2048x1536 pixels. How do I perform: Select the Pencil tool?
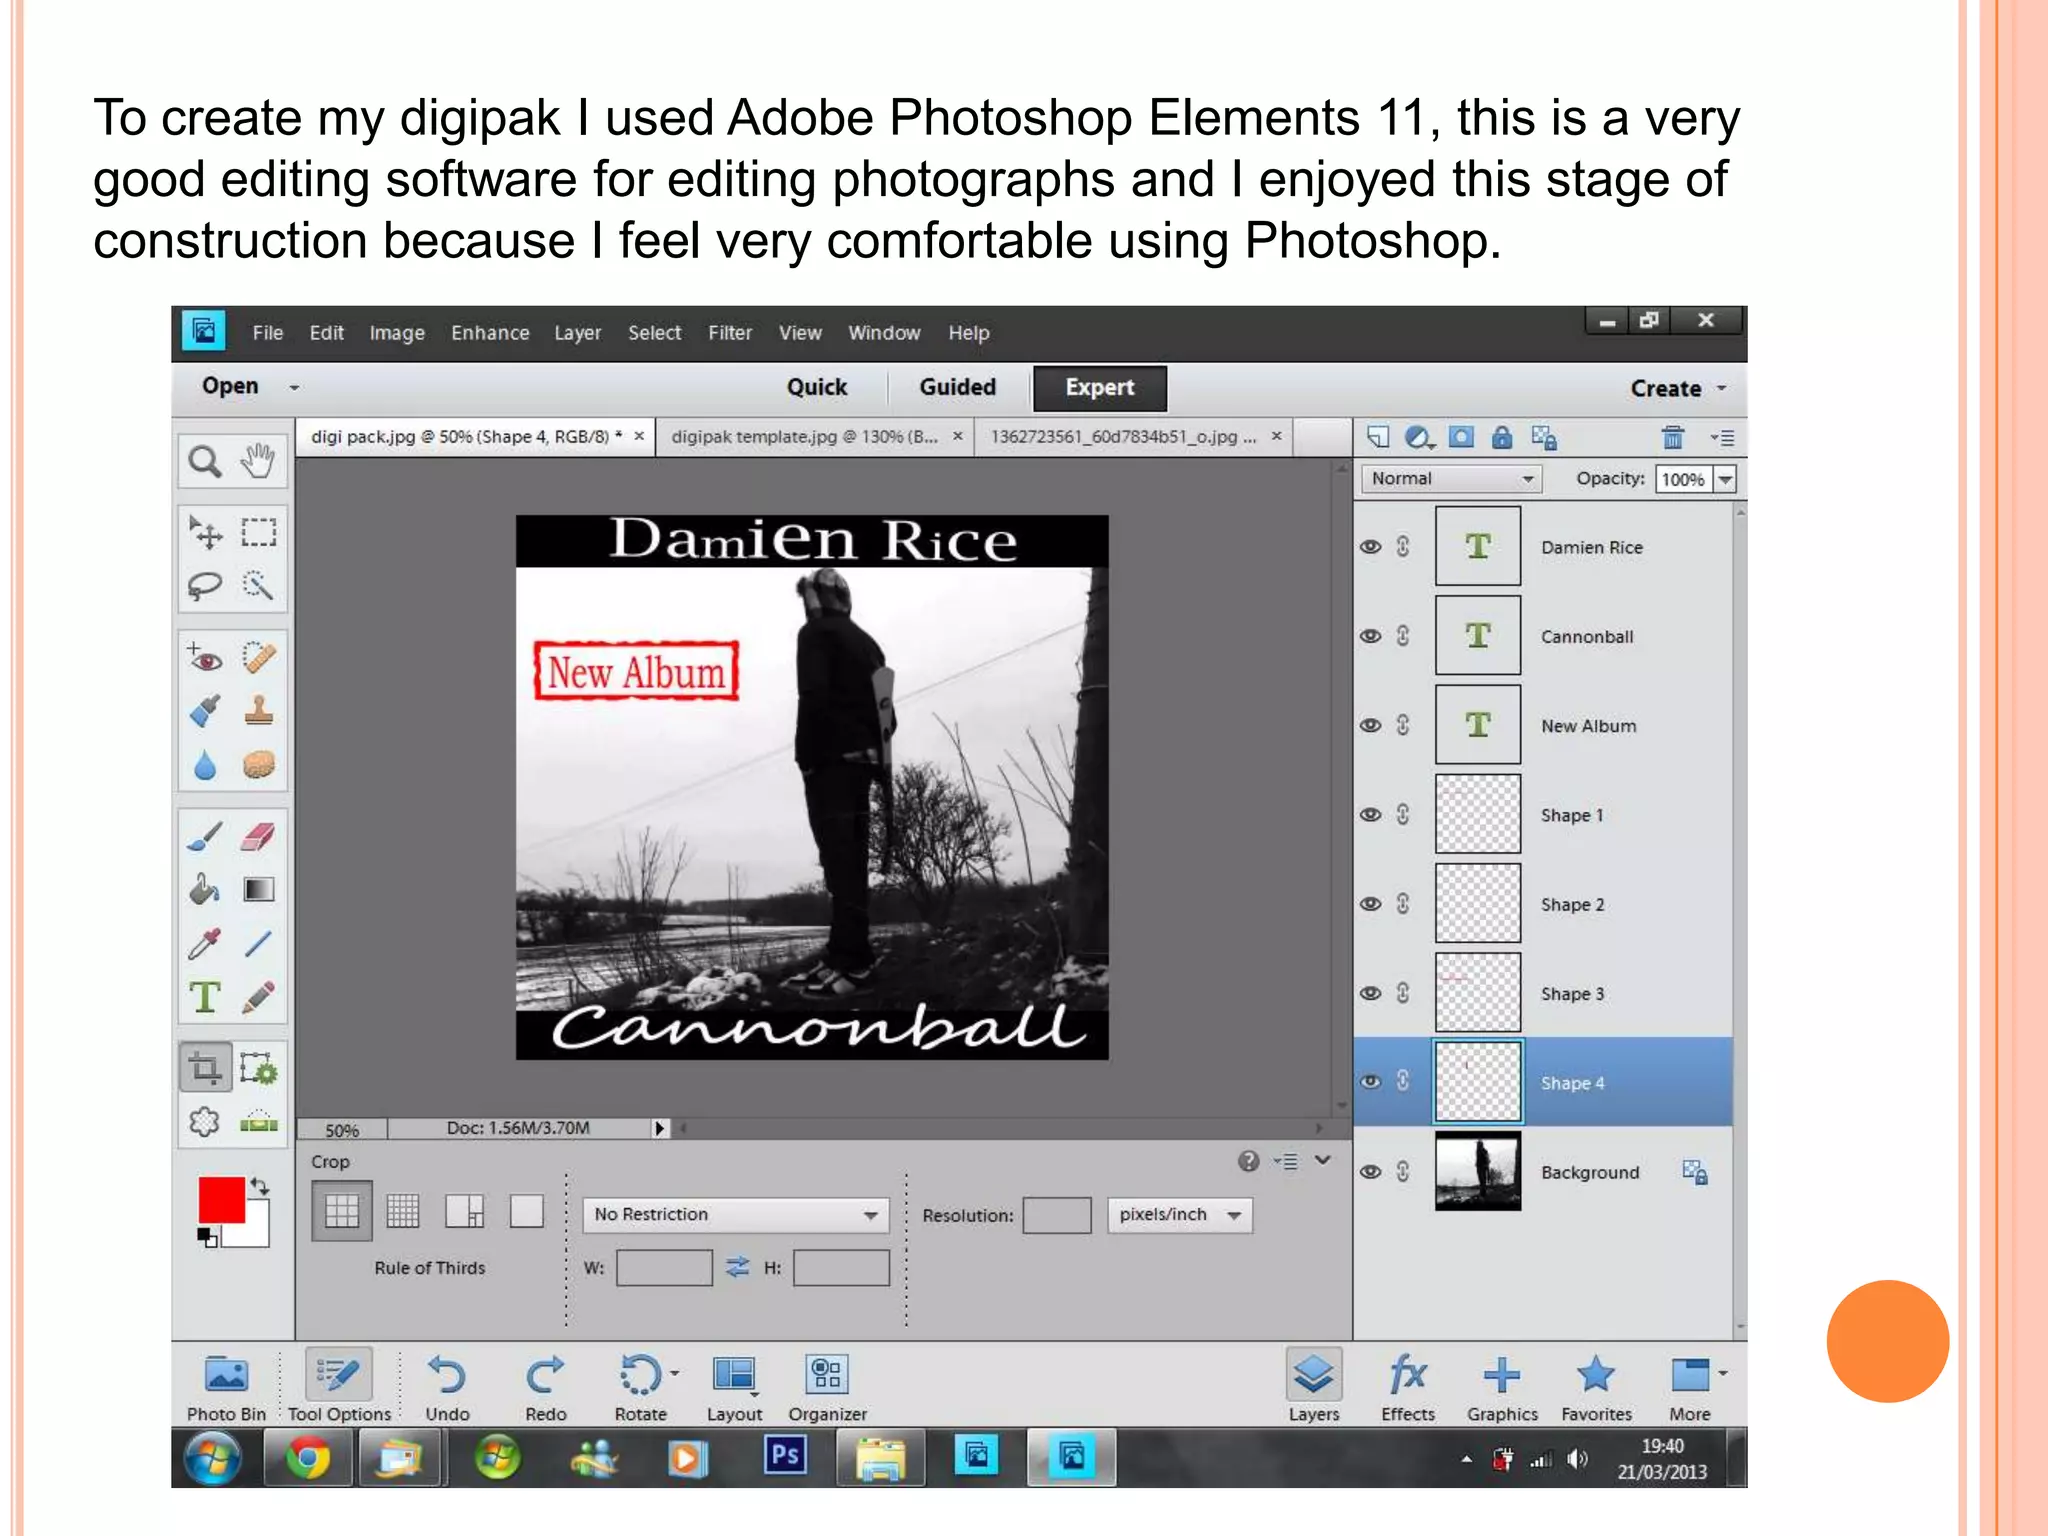[x=259, y=997]
